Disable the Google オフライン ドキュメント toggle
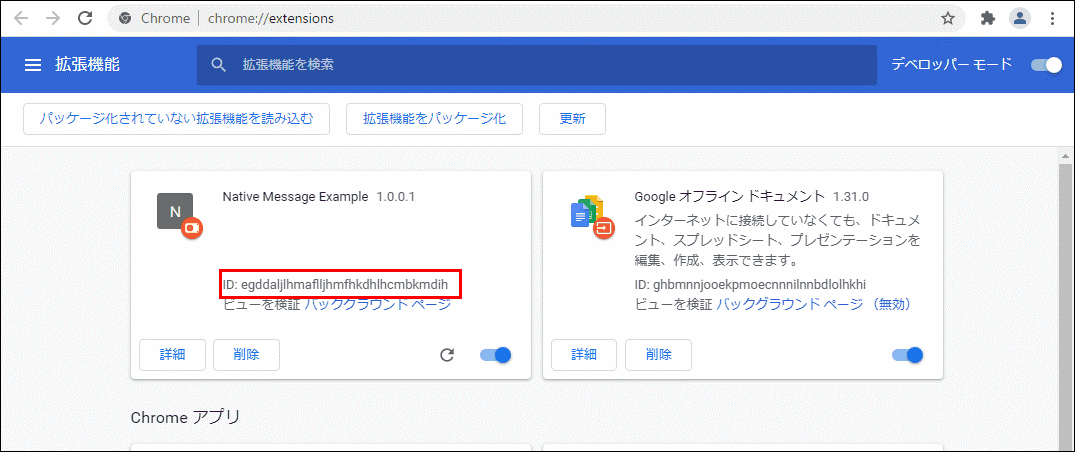Image resolution: width=1075 pixels, height=452 pixels. [908, 355]
